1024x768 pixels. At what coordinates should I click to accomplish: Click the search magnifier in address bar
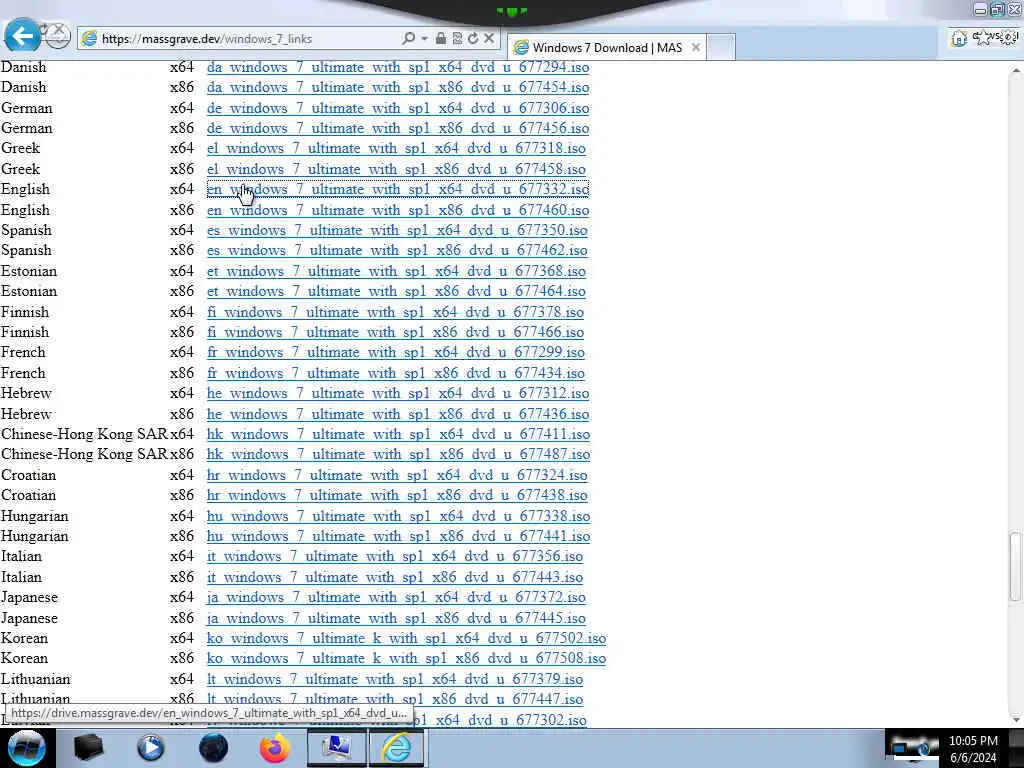[408, 39]
